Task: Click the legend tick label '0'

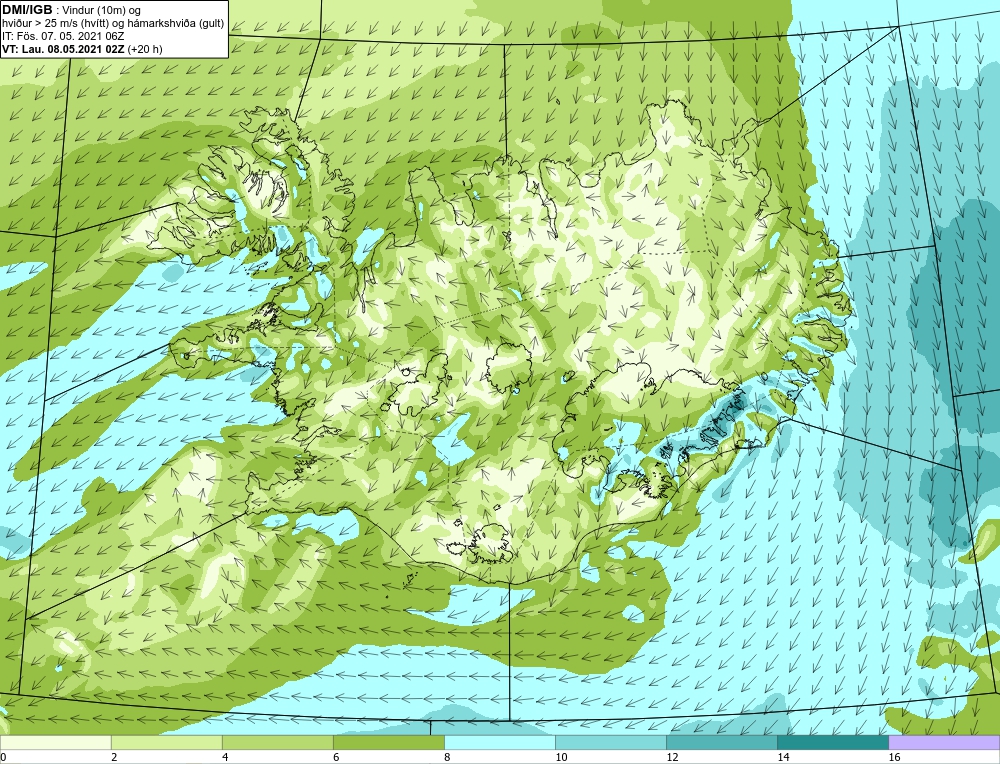Action: 3,757
